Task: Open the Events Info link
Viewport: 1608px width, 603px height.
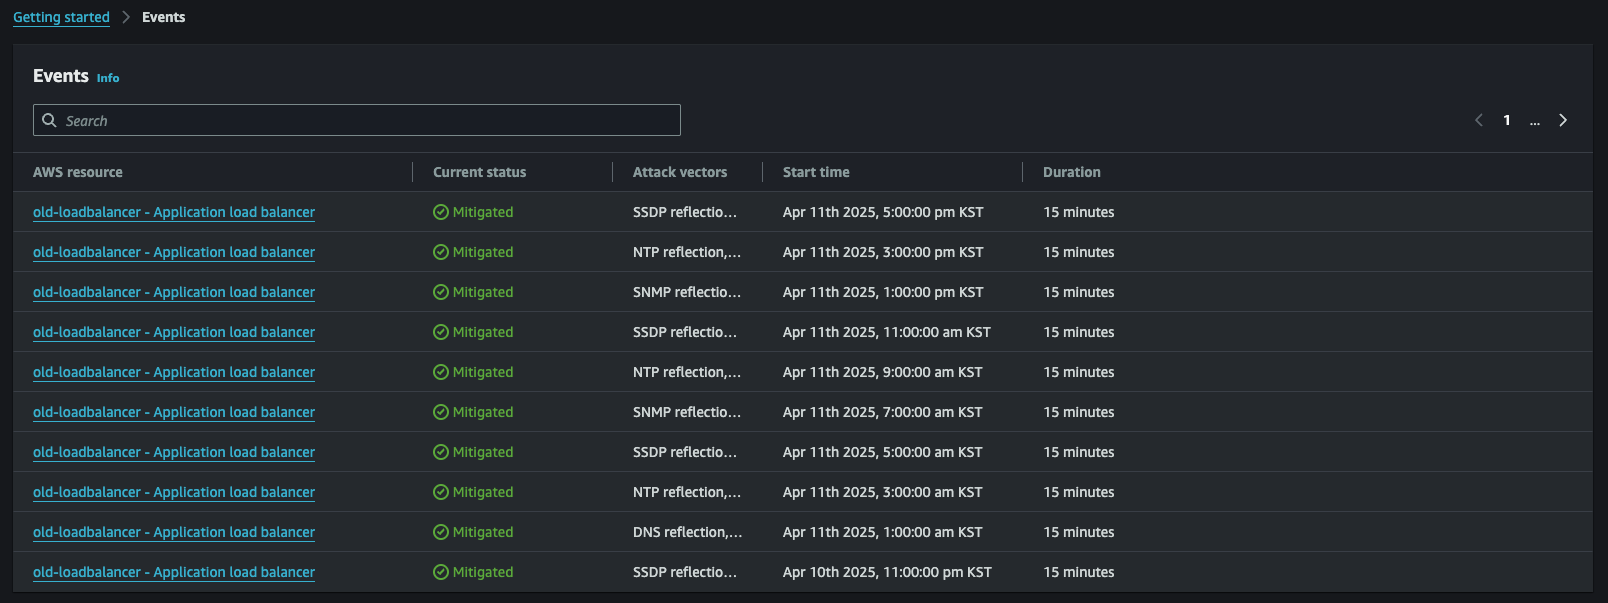Action: click(108, 78)
